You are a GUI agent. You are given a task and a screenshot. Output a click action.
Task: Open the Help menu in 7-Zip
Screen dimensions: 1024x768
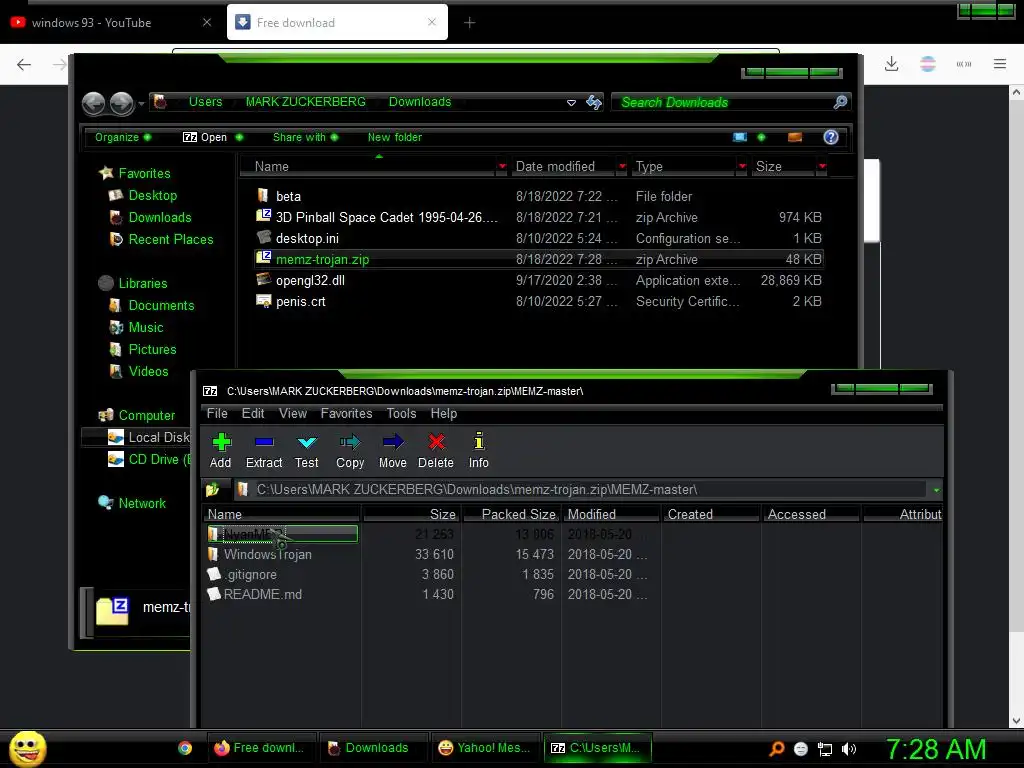(x=443, y=413)
